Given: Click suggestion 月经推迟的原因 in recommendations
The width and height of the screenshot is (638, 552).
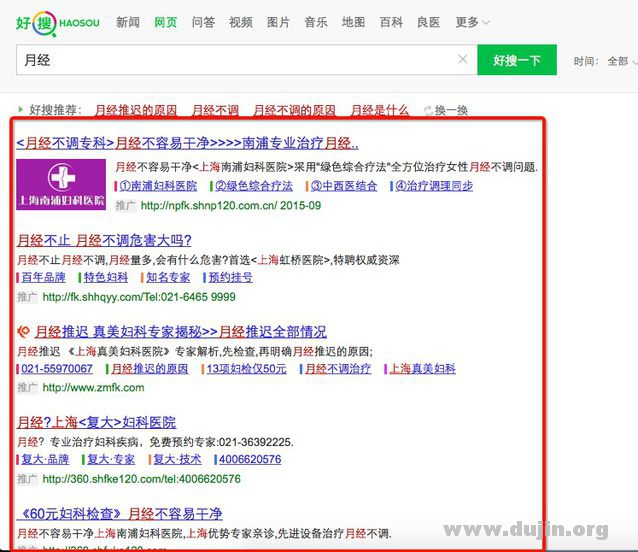Looking at the screenshot, I should point(135,110).
